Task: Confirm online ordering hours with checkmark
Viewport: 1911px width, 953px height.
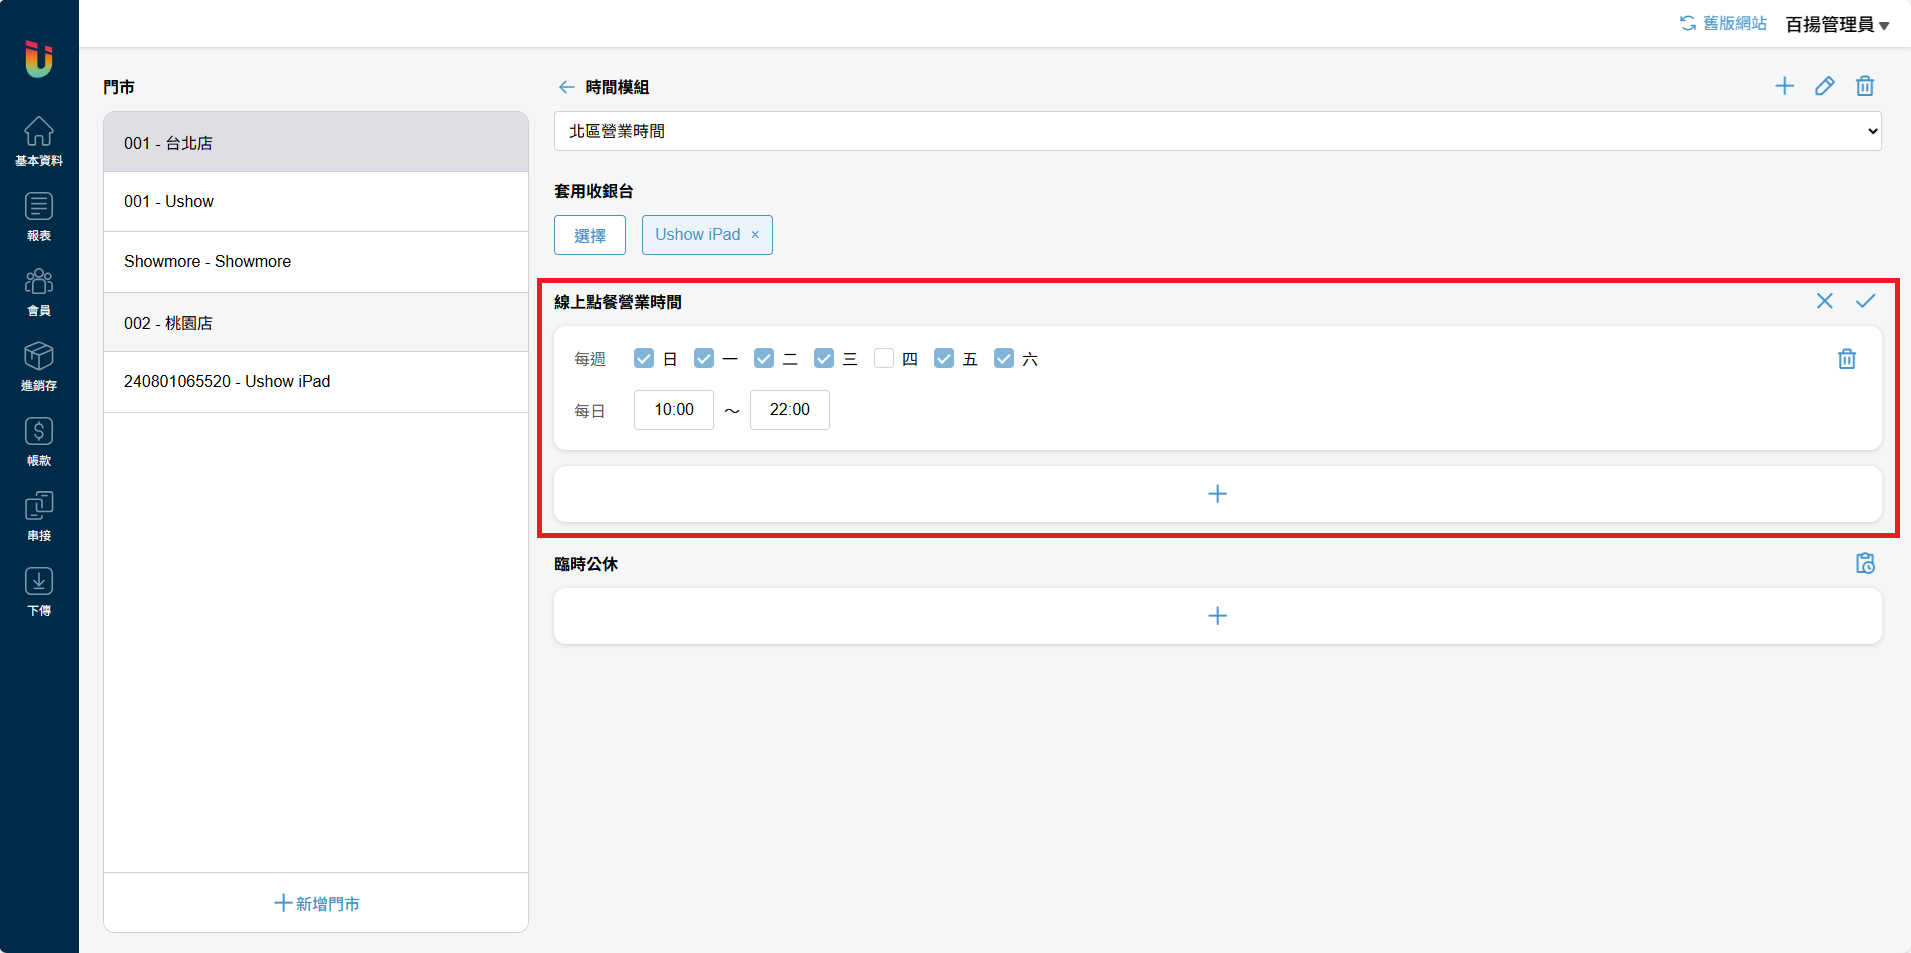Action: click(1865, 301)
